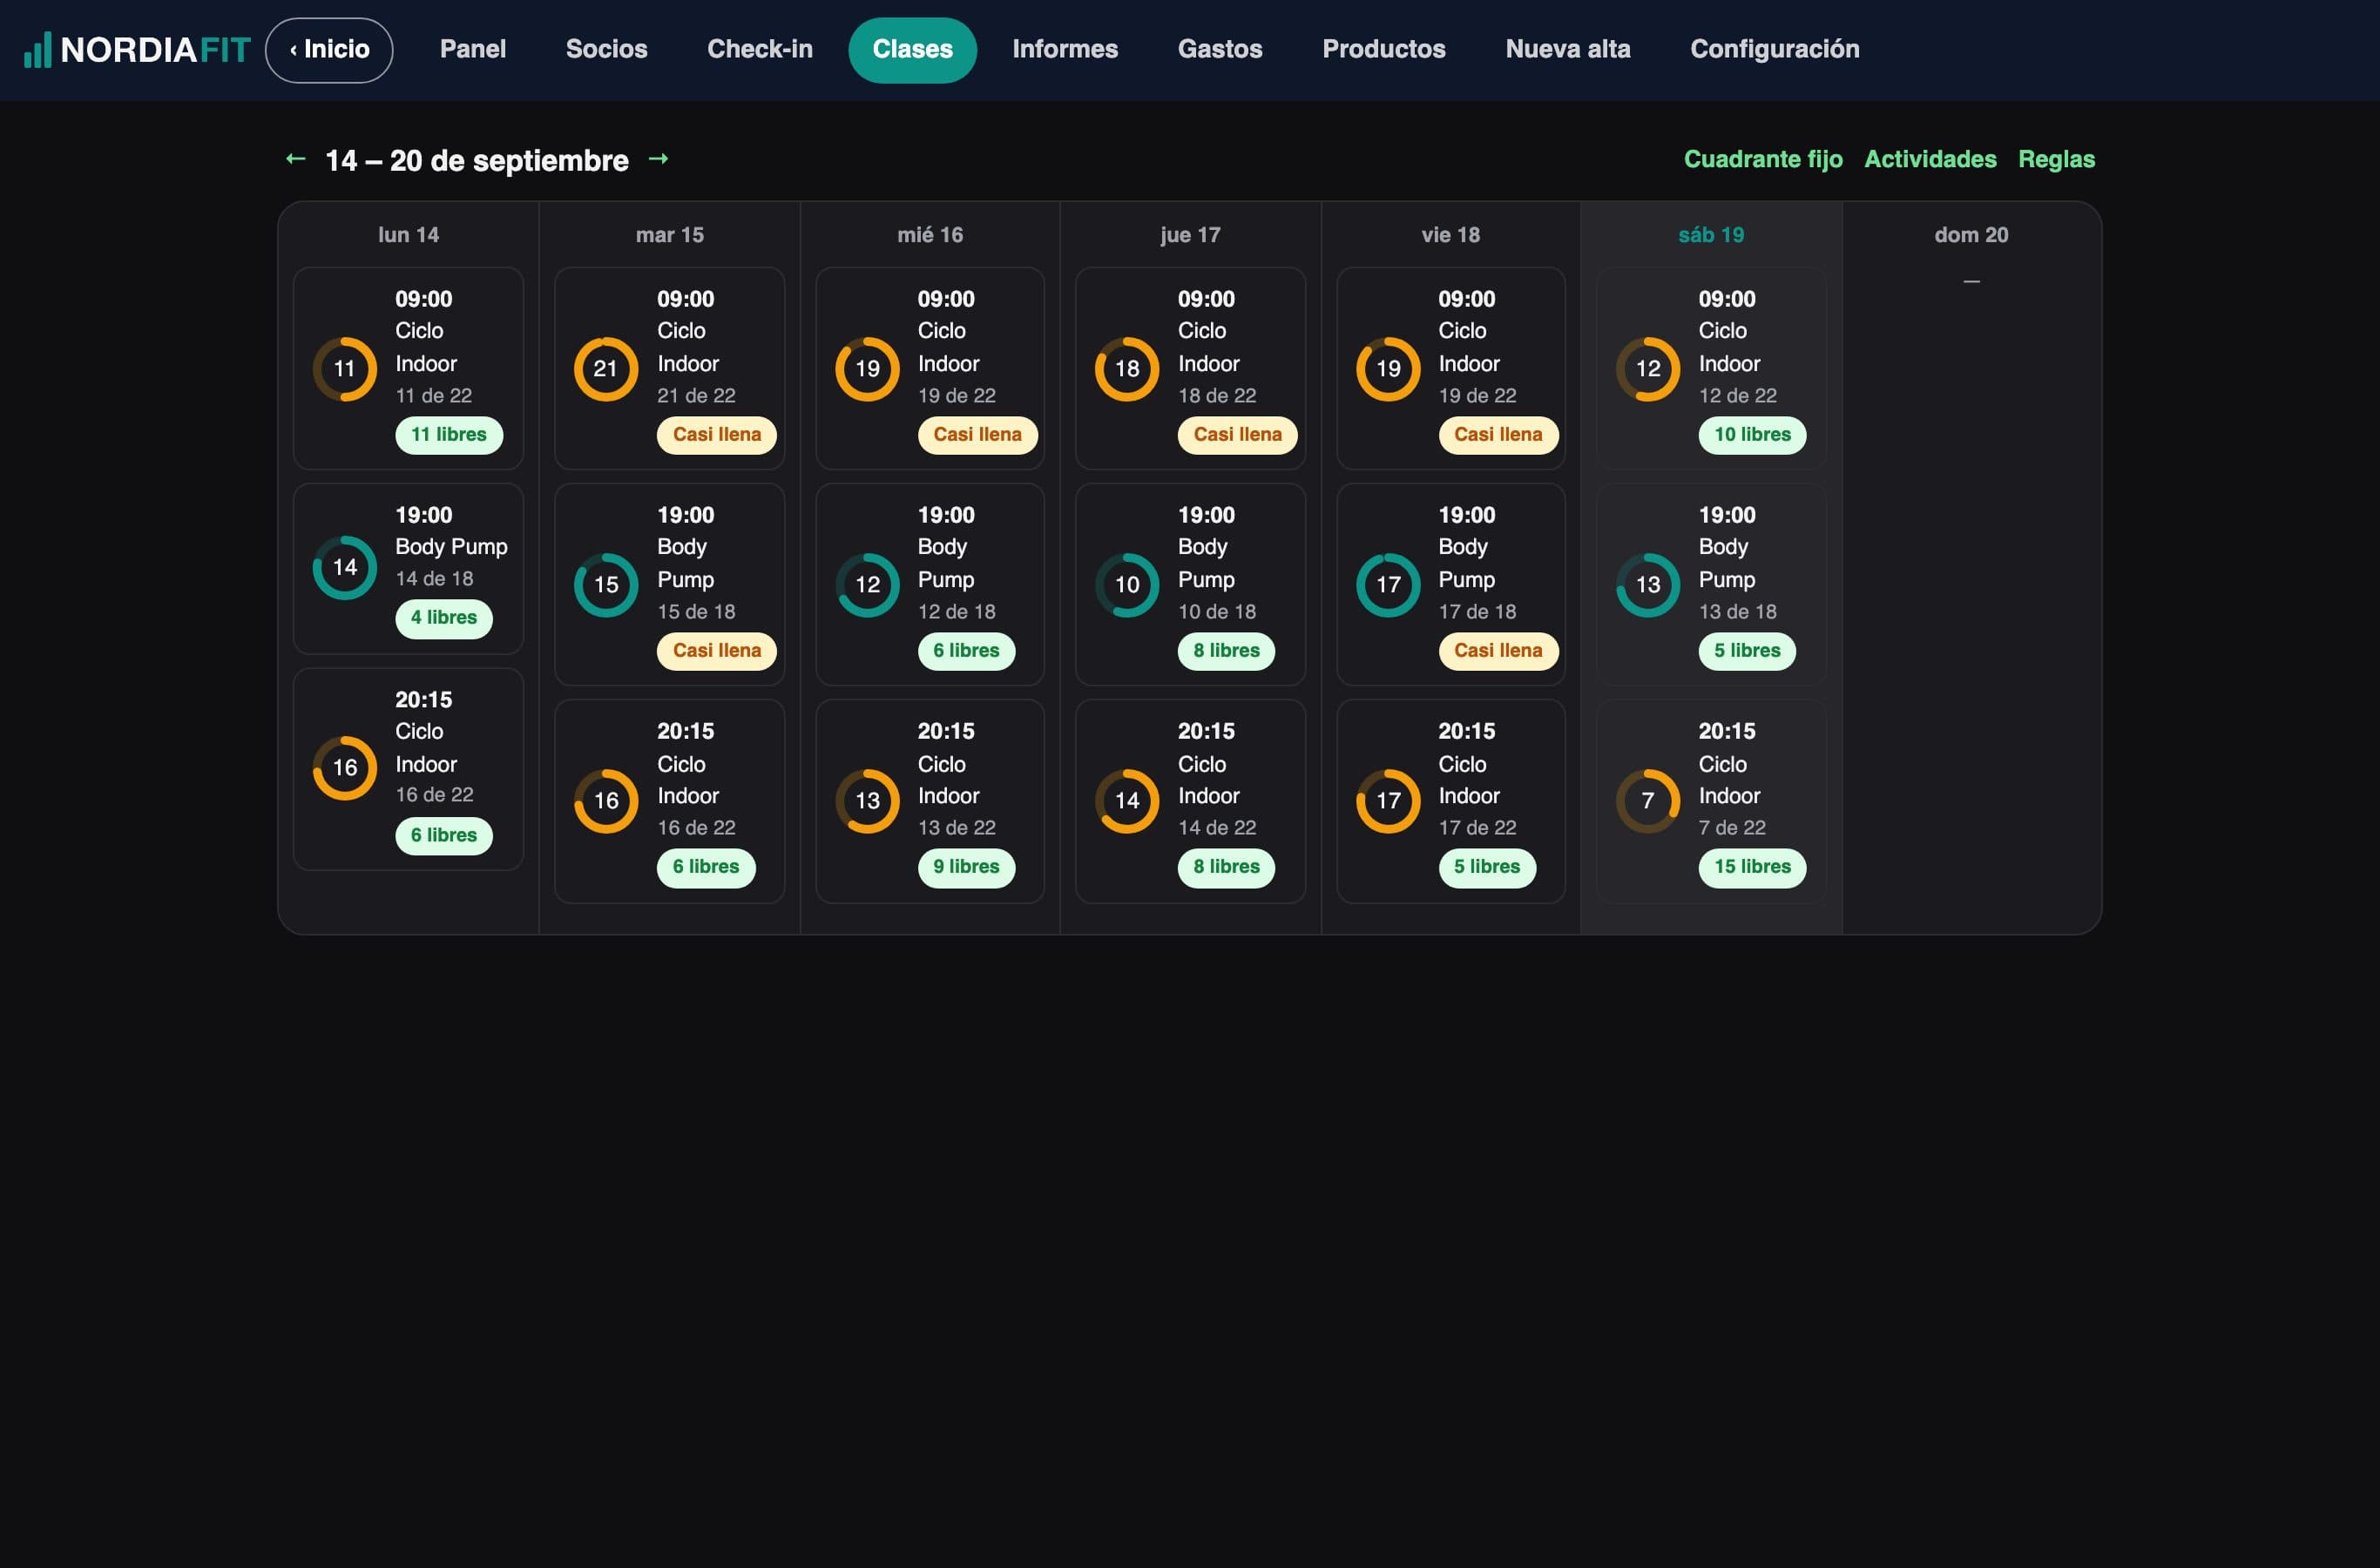The height and width of the screenshot is (1568, 2380).
Task: Open the Productos tab
Action: point(1384,49)
